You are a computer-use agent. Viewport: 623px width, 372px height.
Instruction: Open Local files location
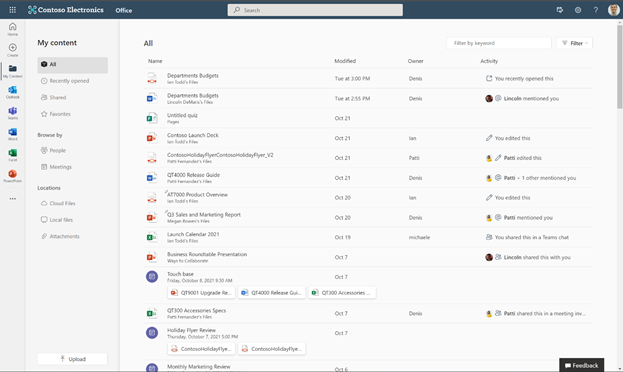tap(57, 220)
